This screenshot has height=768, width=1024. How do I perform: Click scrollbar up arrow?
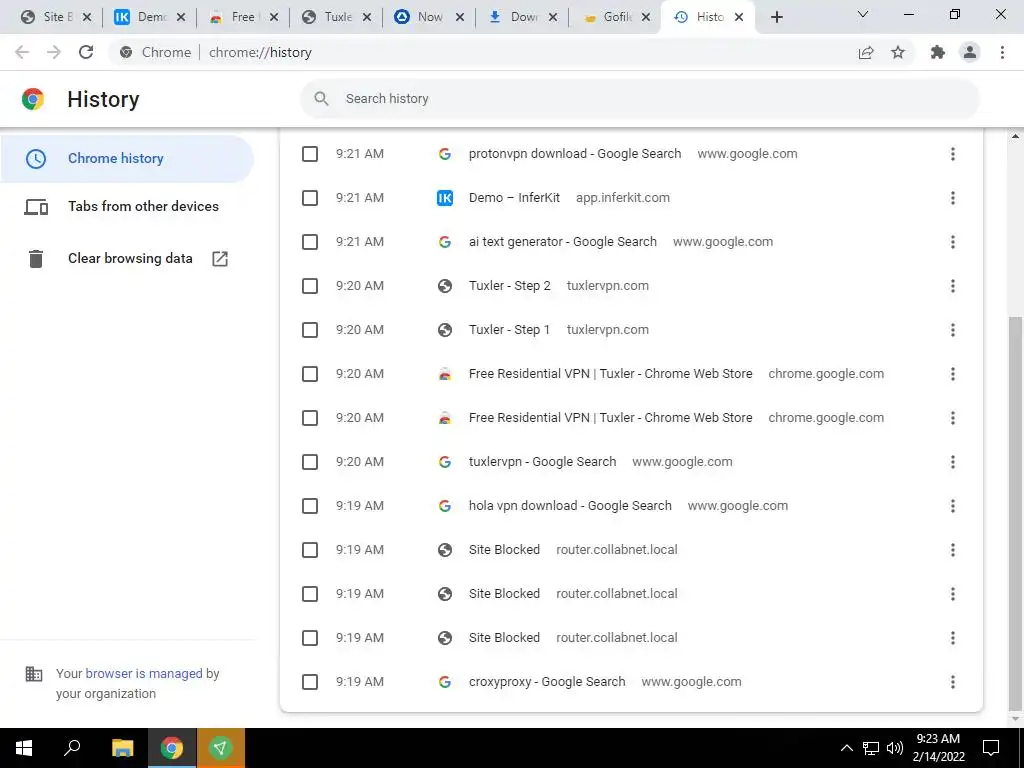pyautogui.click(x=1015, y=136)
